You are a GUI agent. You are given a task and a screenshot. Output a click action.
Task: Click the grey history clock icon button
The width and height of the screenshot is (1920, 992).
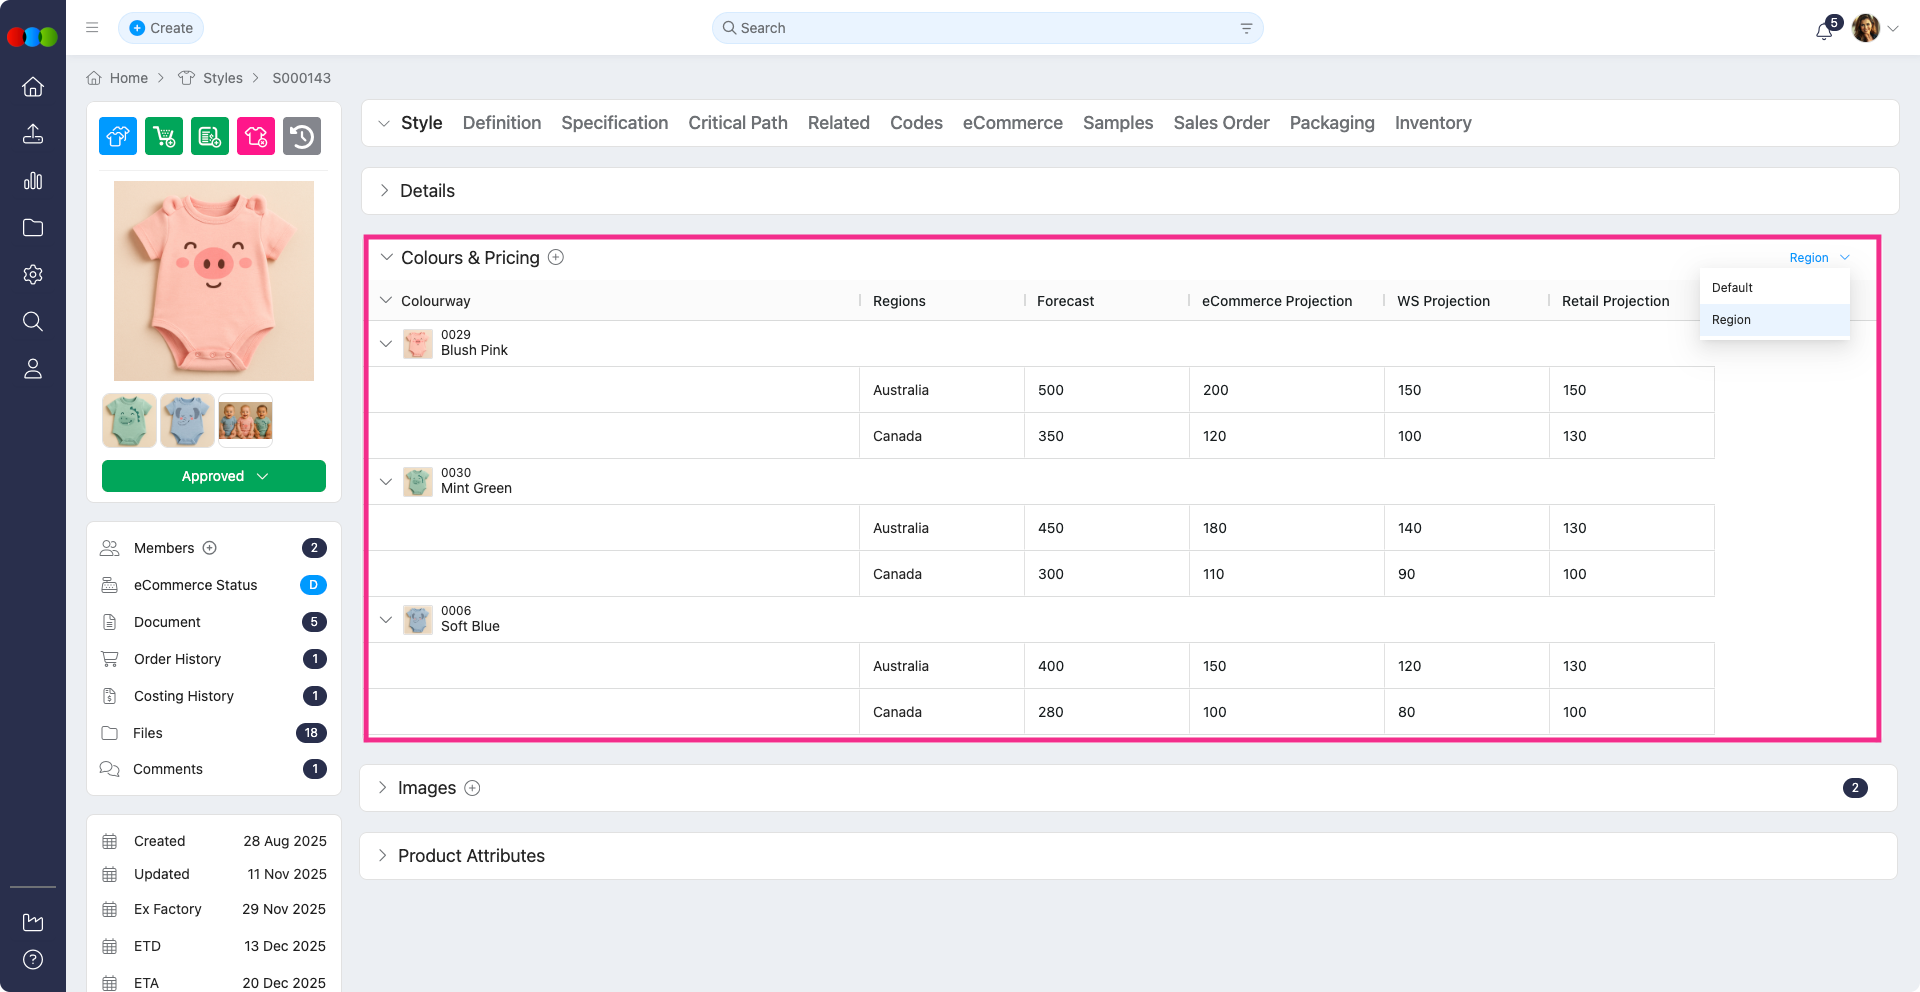pos(302,136)
